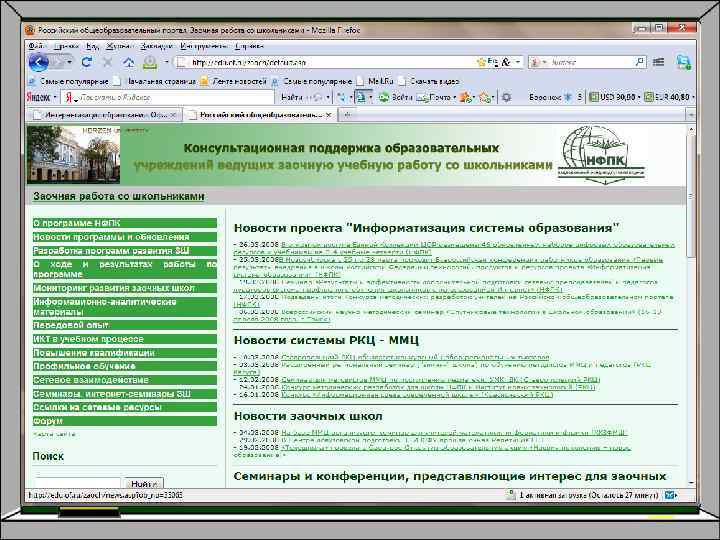
Task: Open the Журнал menu
Action: (119, 46)
